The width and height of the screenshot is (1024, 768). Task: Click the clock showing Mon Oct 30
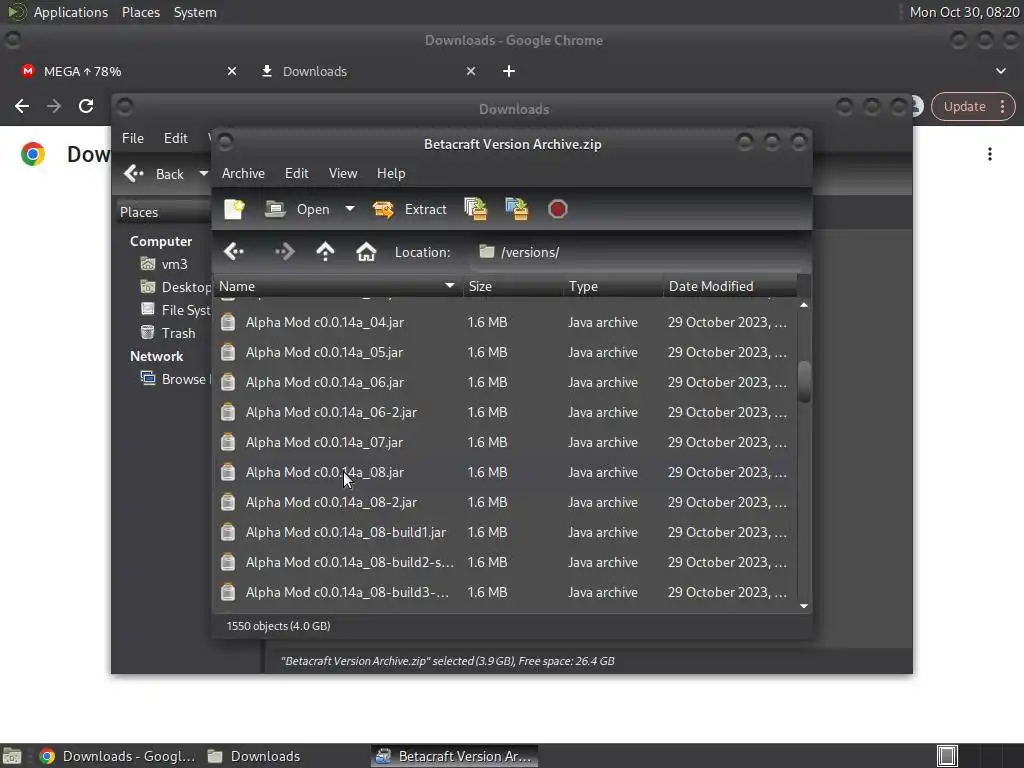coord(964,12)
